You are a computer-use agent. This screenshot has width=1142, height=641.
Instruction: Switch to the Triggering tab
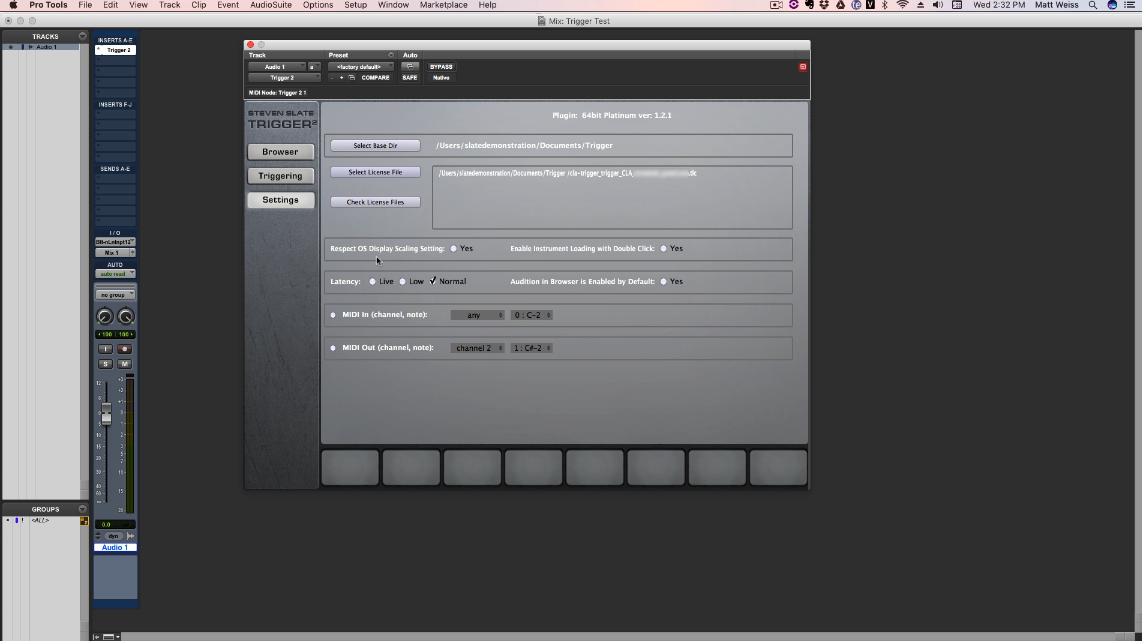pos(280,176)
